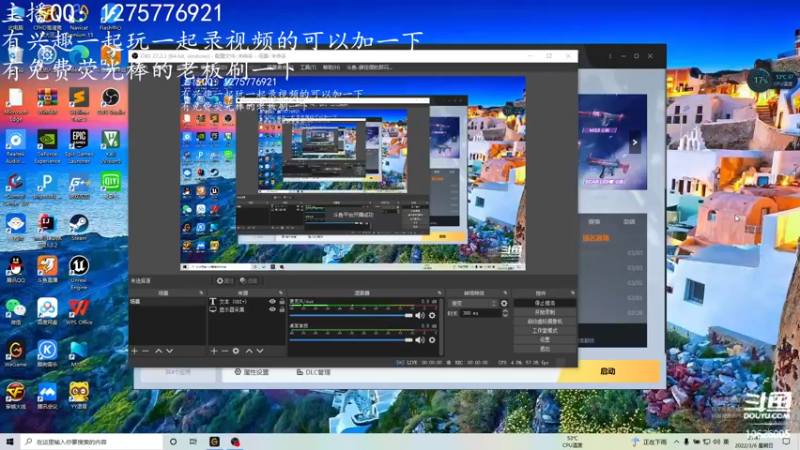
Task: Click the transition duration 300 ms field
Action: click(x=480, y=313)
